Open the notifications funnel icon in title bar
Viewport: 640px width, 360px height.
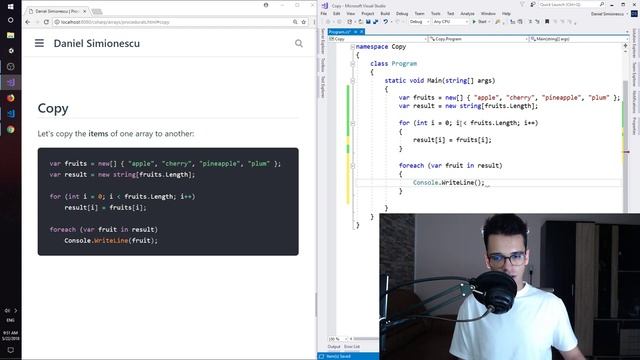tap(522, 4)
